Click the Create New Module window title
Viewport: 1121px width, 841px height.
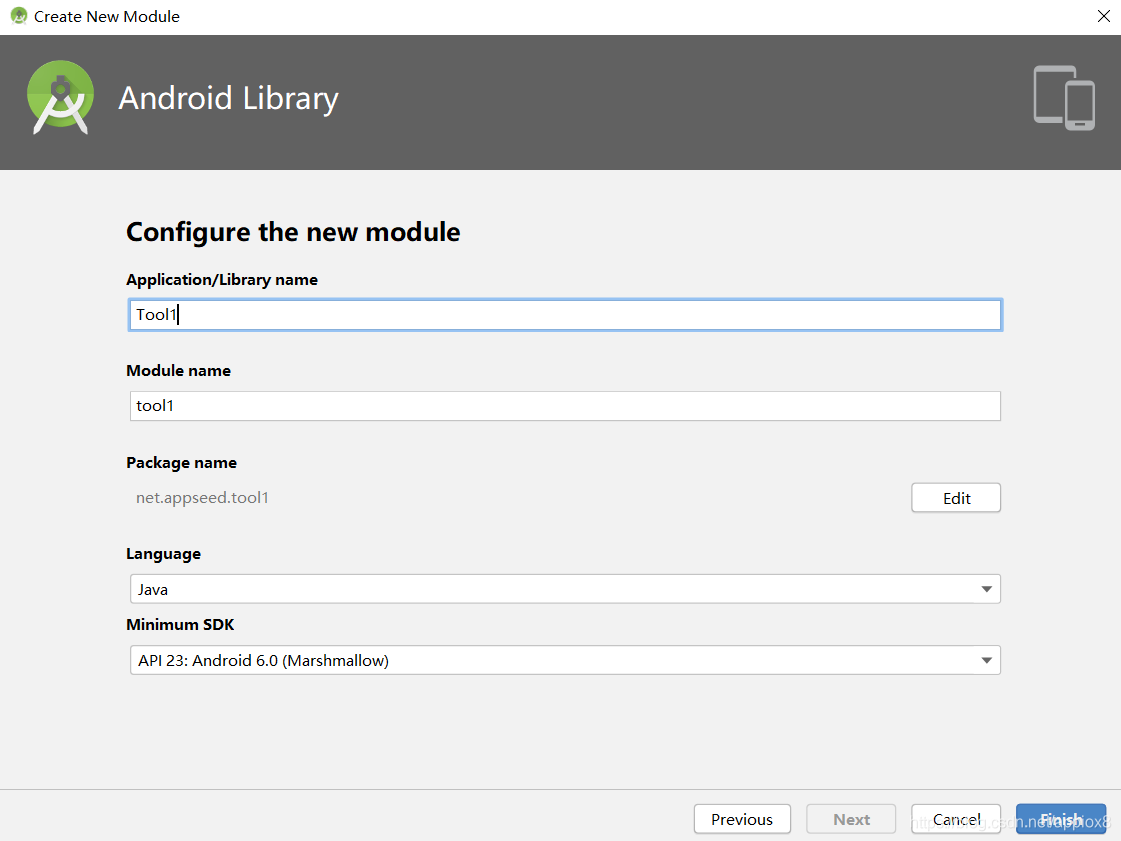click(107, 16)
